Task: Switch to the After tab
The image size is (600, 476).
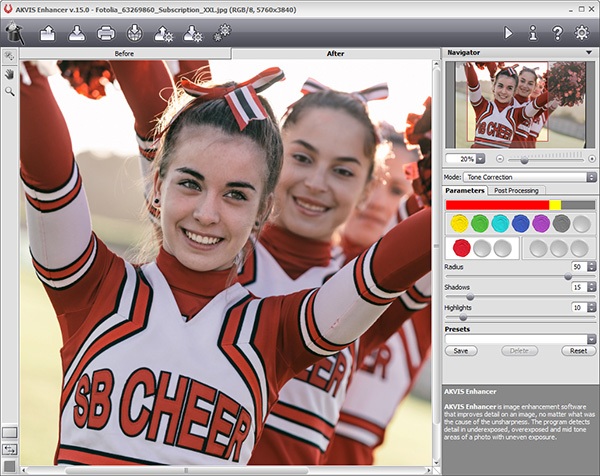Action: 336,54
